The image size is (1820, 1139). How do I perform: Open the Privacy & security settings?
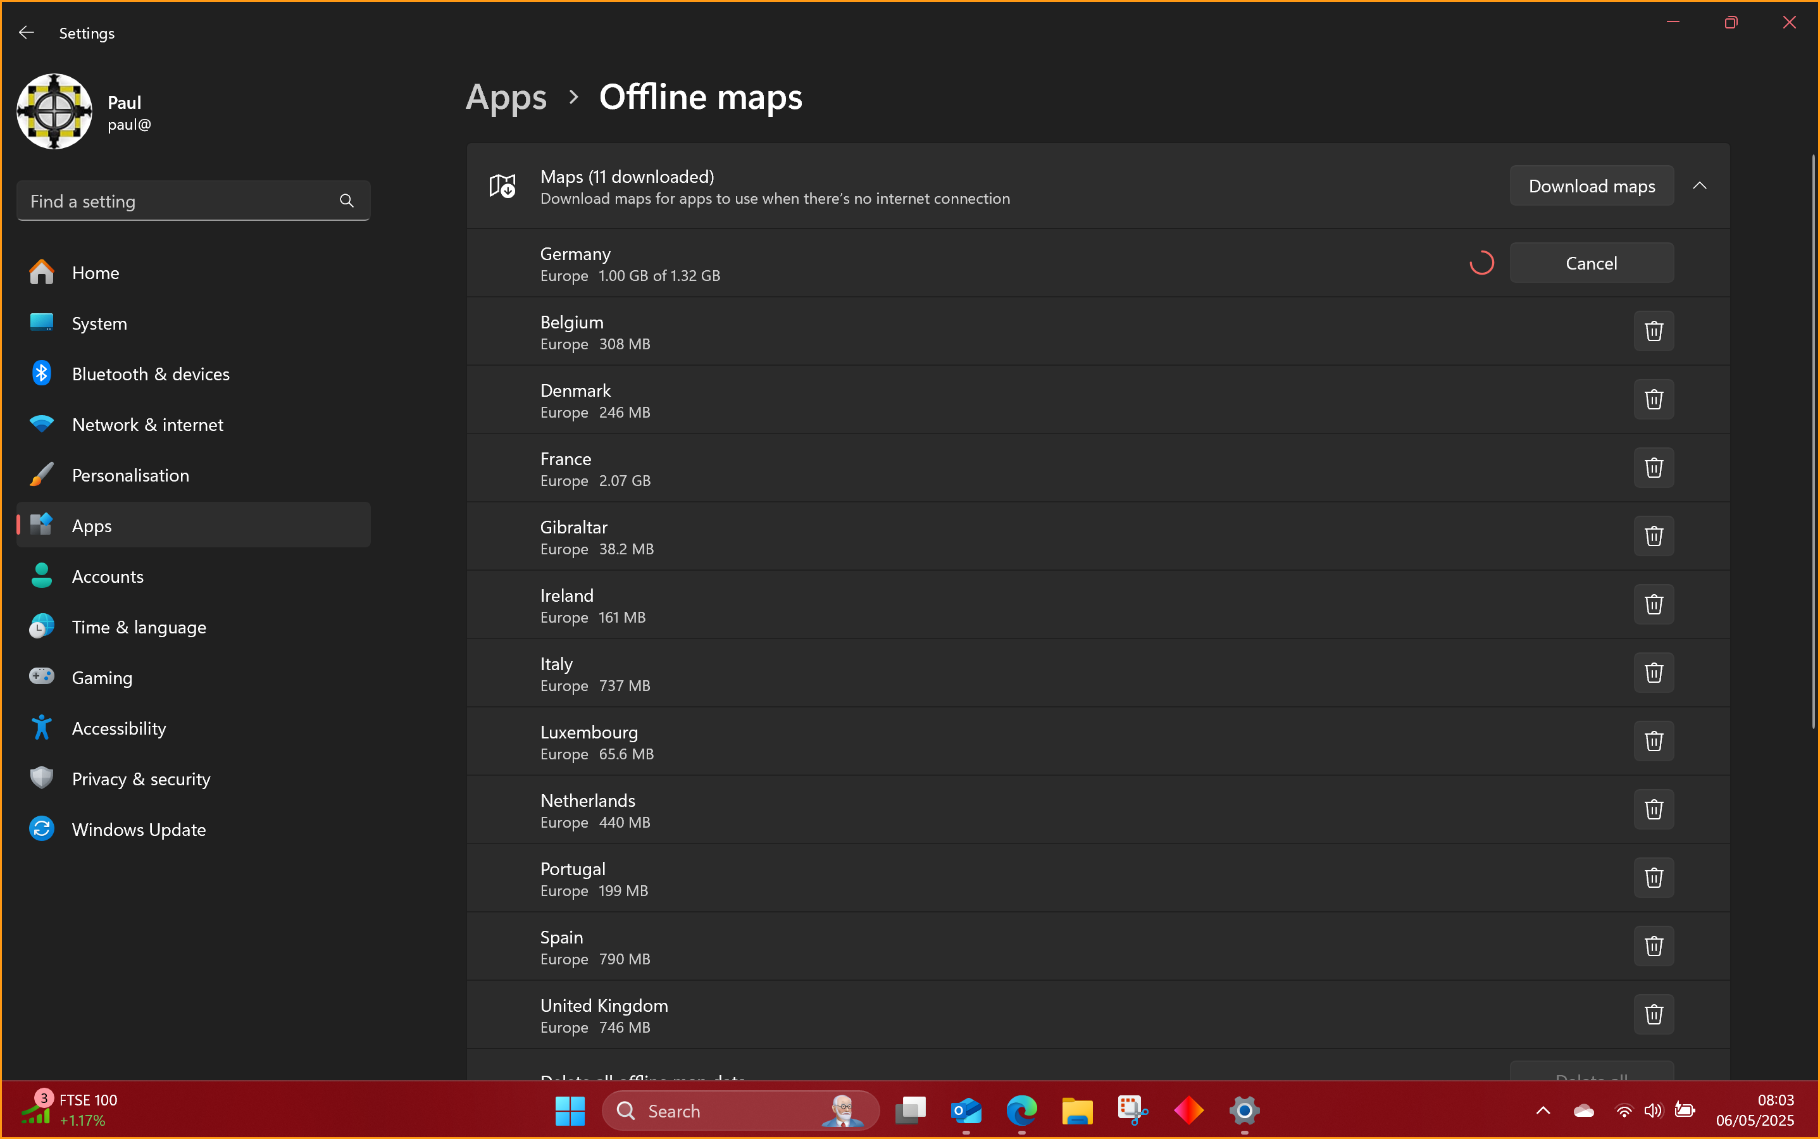[x=141, y=779]
